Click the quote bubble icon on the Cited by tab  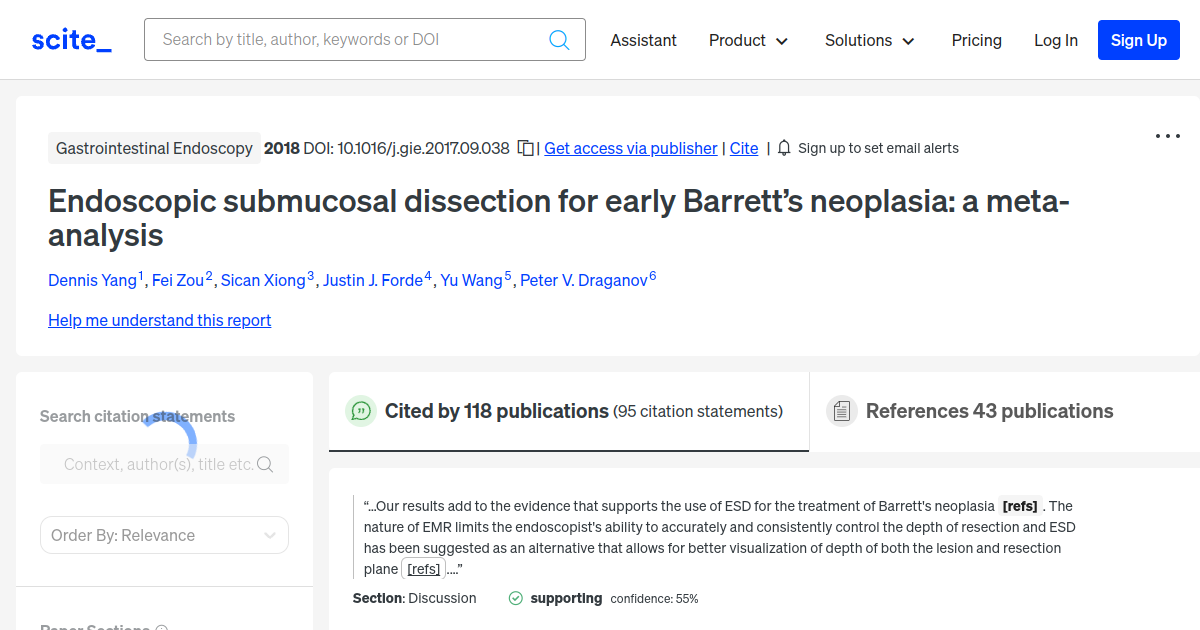tap(361, 411)
